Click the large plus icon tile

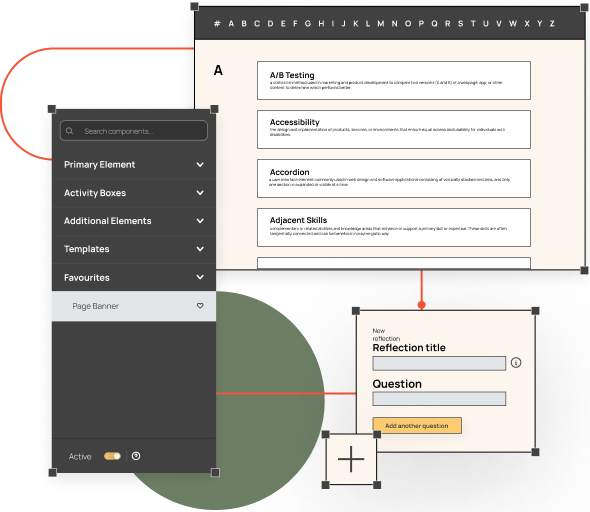click(x=351, y=459)
